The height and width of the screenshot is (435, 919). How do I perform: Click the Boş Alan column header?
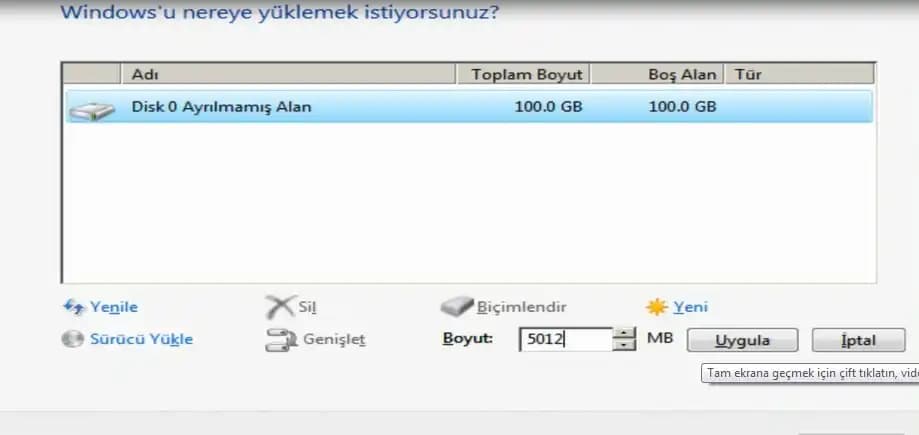point(657,74)
